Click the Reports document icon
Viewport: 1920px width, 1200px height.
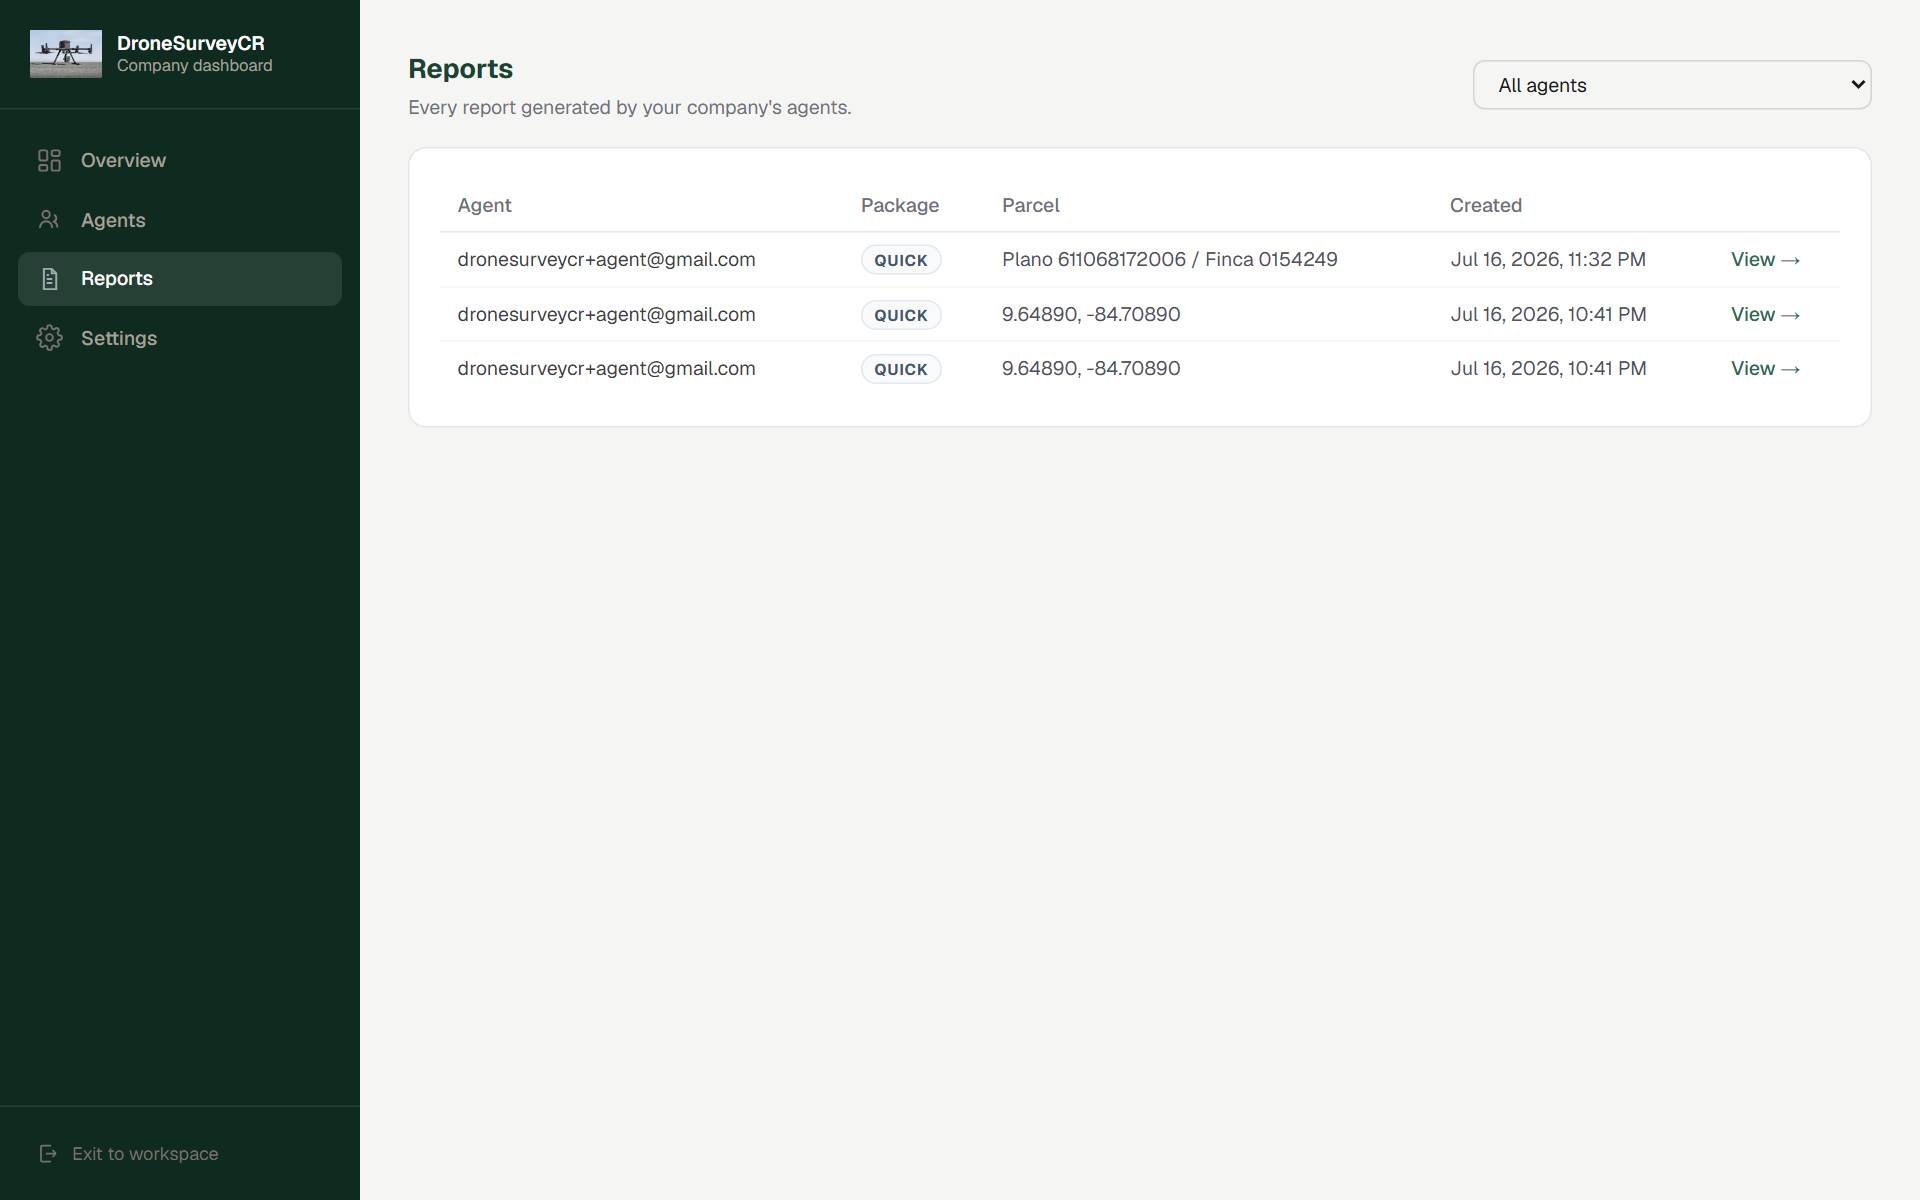[x=49, y=279]
